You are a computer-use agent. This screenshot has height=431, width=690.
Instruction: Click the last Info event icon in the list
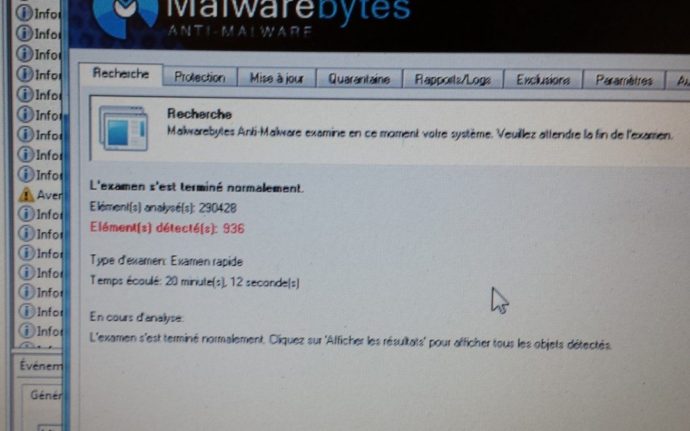27,330
